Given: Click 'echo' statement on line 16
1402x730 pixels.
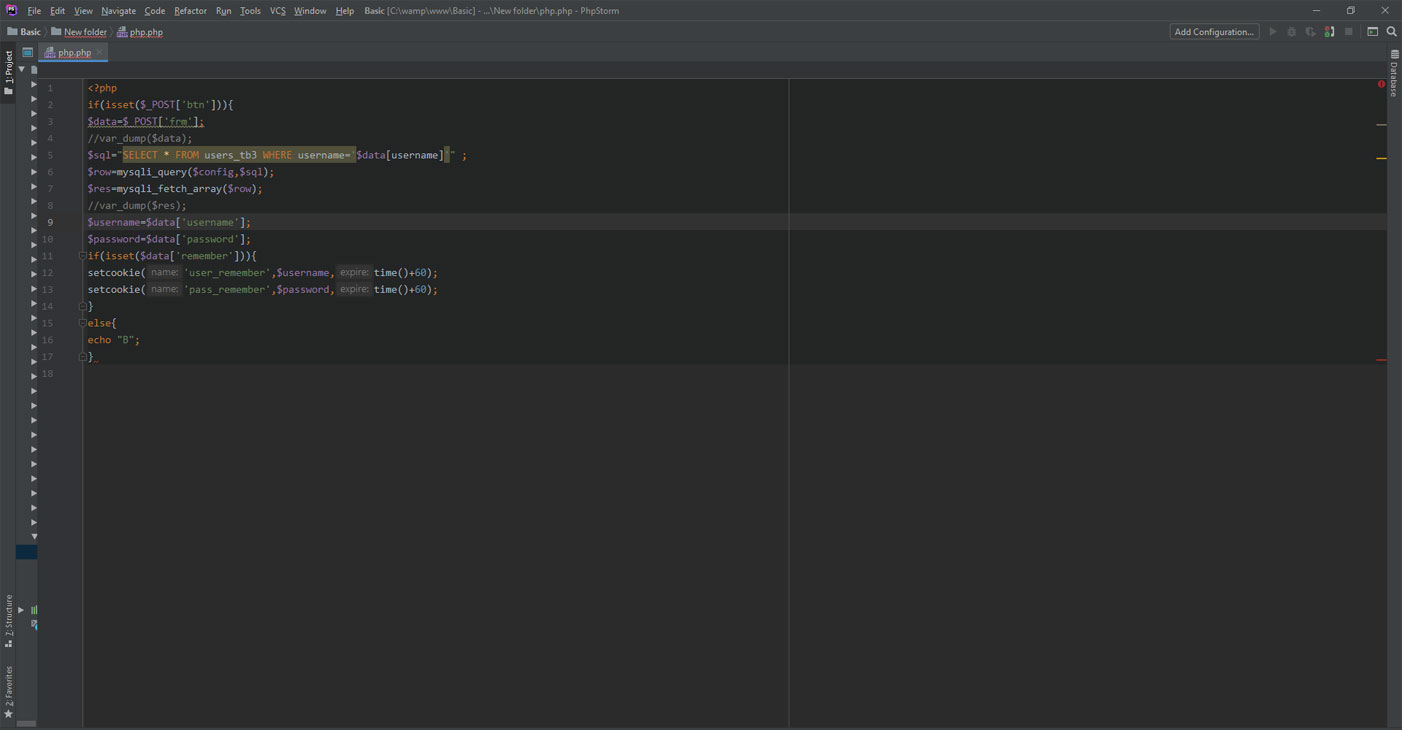Looking at the screenshot, I should tap(99, 340).
